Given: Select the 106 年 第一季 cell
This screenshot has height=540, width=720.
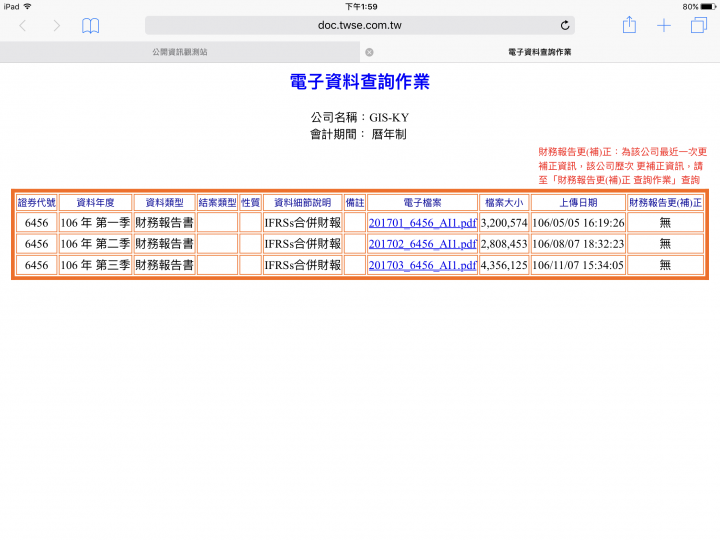Looking at the screenshot, I should pyautogui.click(x=96, y=223).
